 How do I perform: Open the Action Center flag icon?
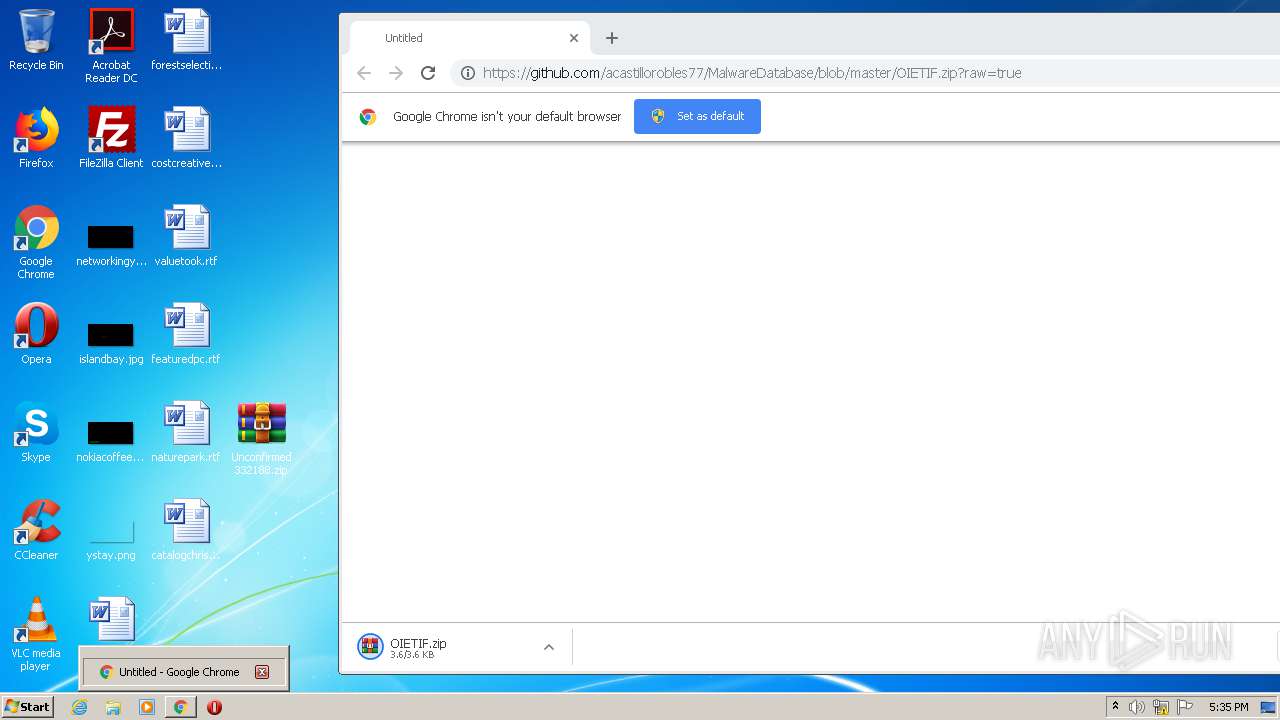1185,707
